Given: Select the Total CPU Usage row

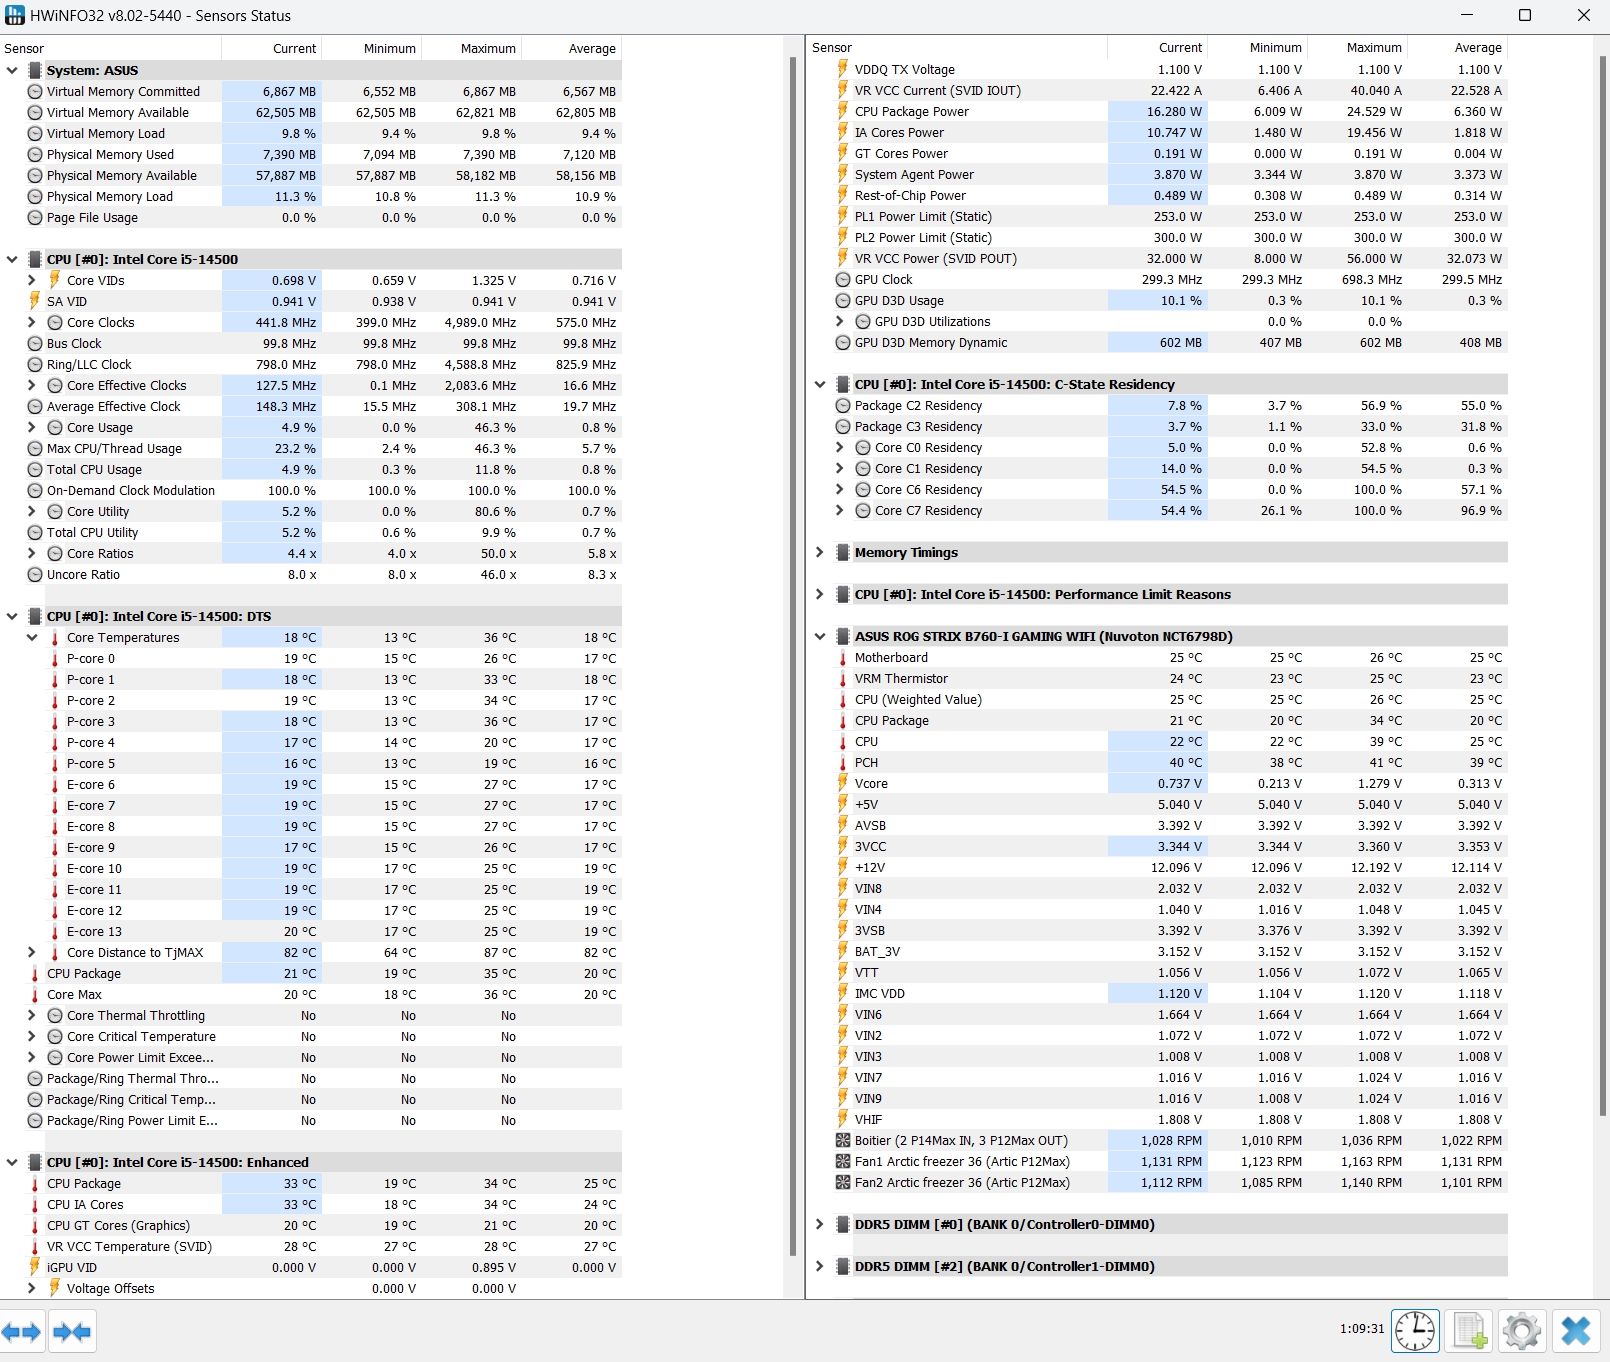Looking at the screenshot, I should 311,469.
